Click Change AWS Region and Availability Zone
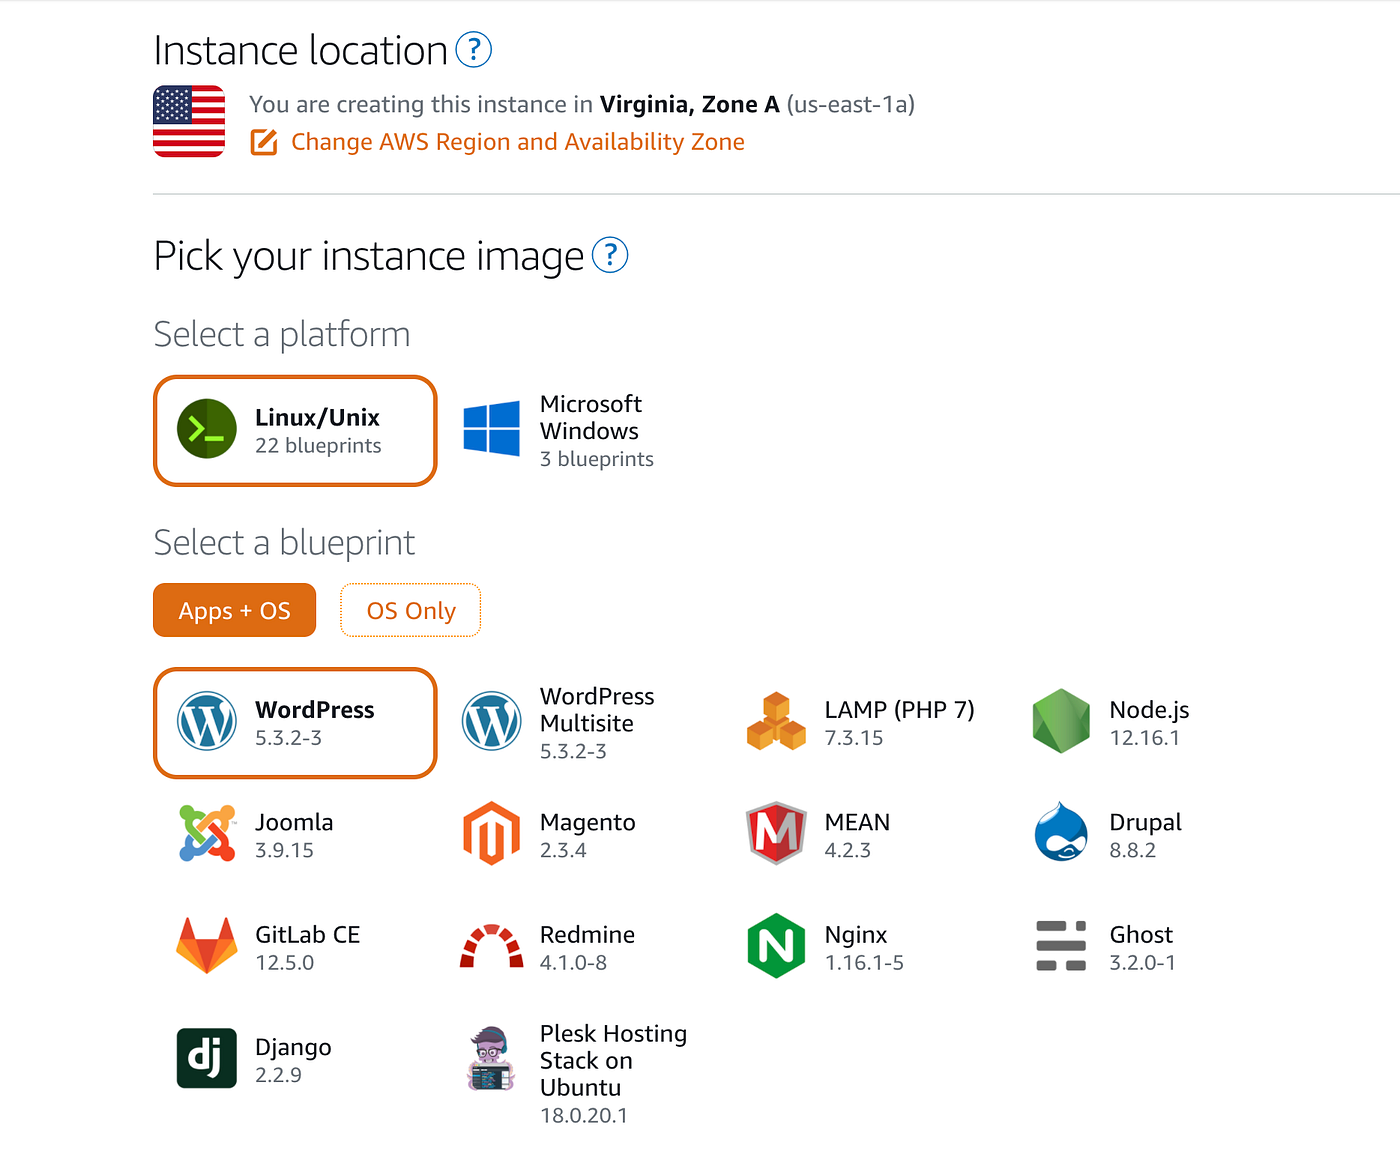The width and height of the screenshot is (1400, 1154). click(517, 141)
